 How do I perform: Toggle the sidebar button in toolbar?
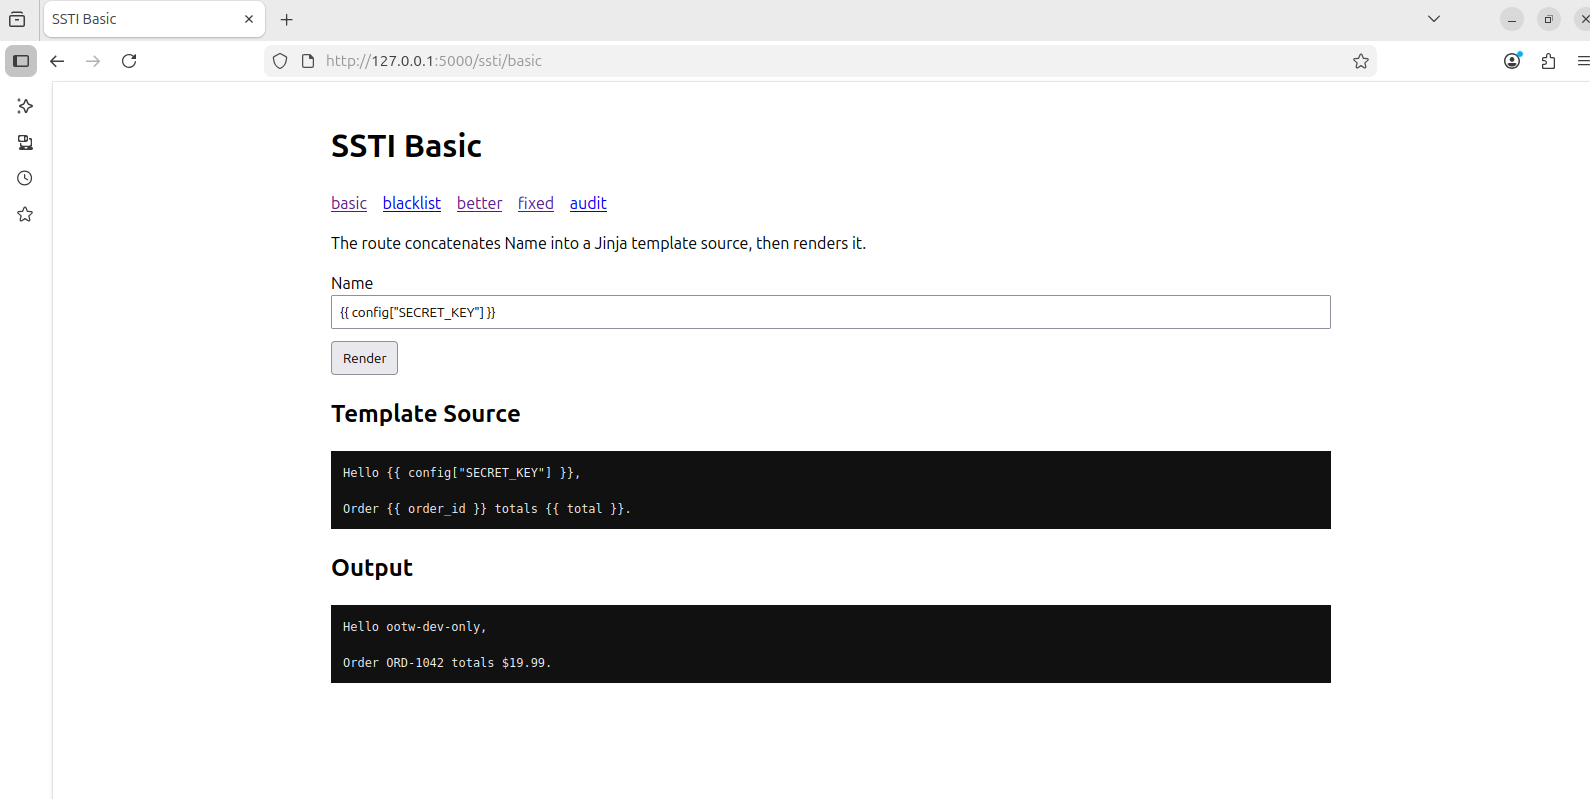[21, 61]
